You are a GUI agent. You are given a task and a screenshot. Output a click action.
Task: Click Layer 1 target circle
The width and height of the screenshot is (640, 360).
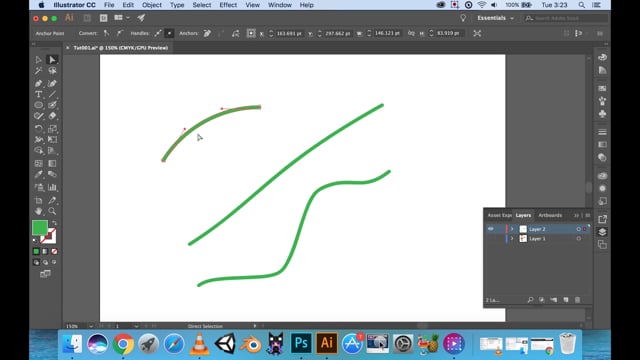coord(578,239)
